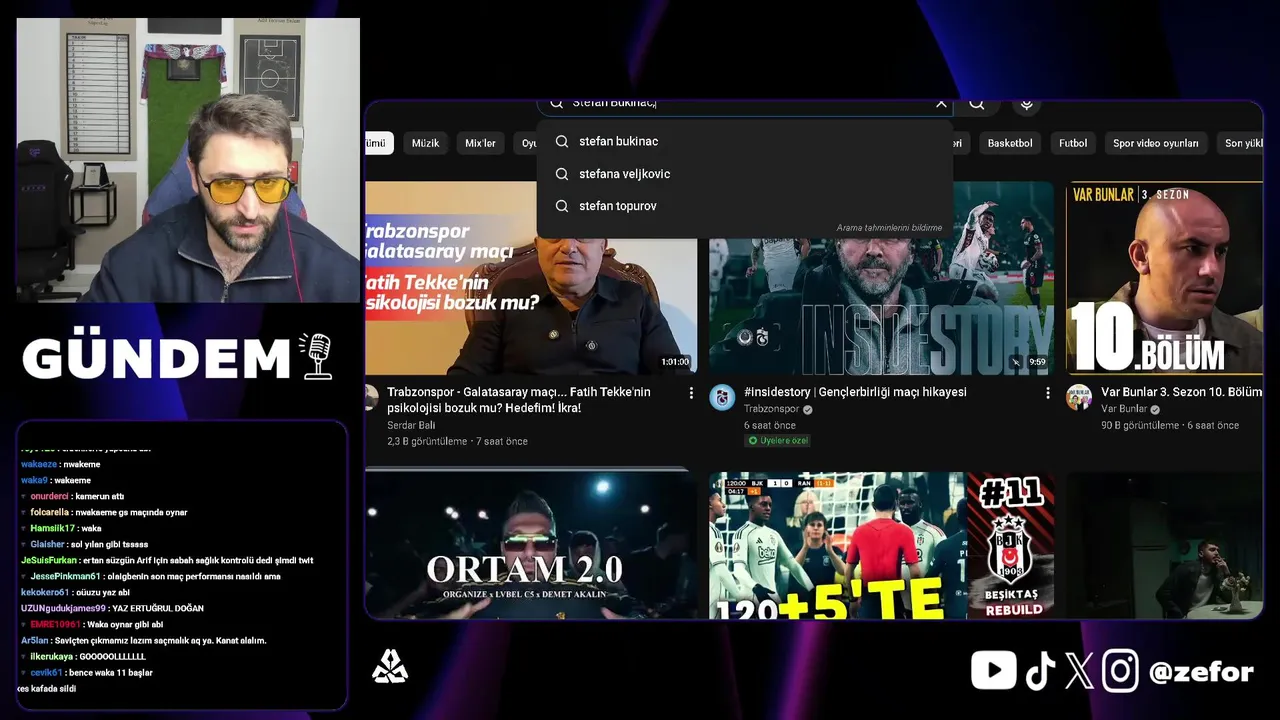Screen dimensions: 1280x720
Task: Select the 'Basketbol' filter chip
Action: click(1010, 143)
